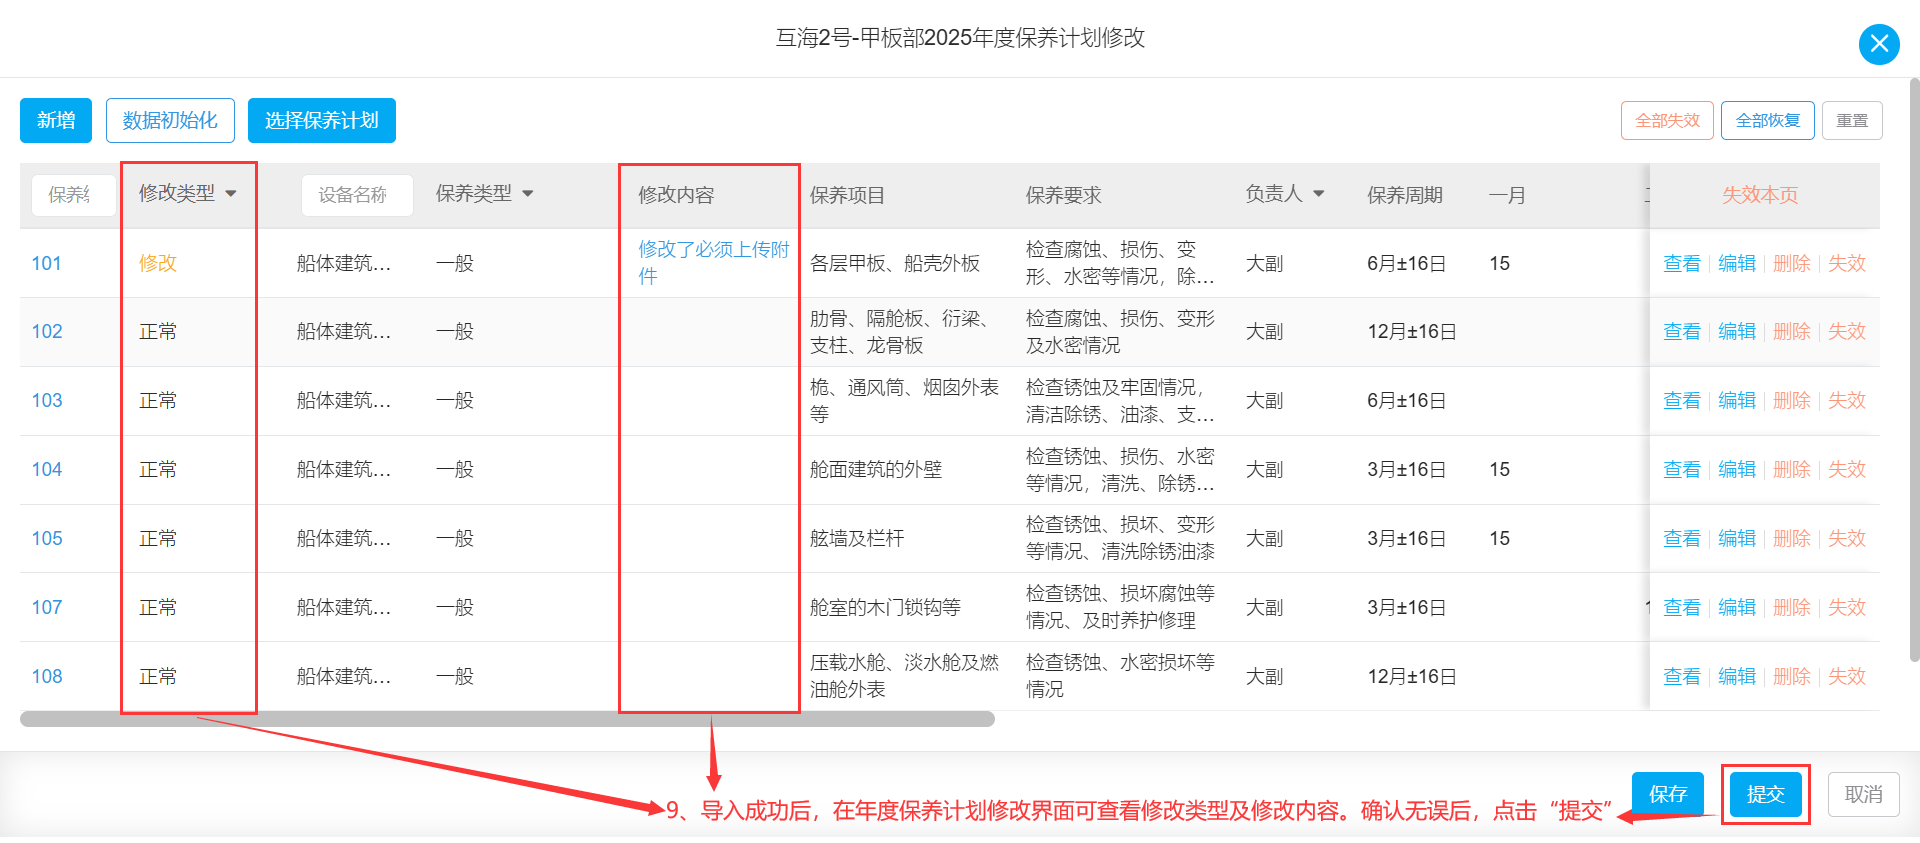Click the 12月±16日 cell in row 102
Screen dimensions: 1920x843
click(1411, 331)
